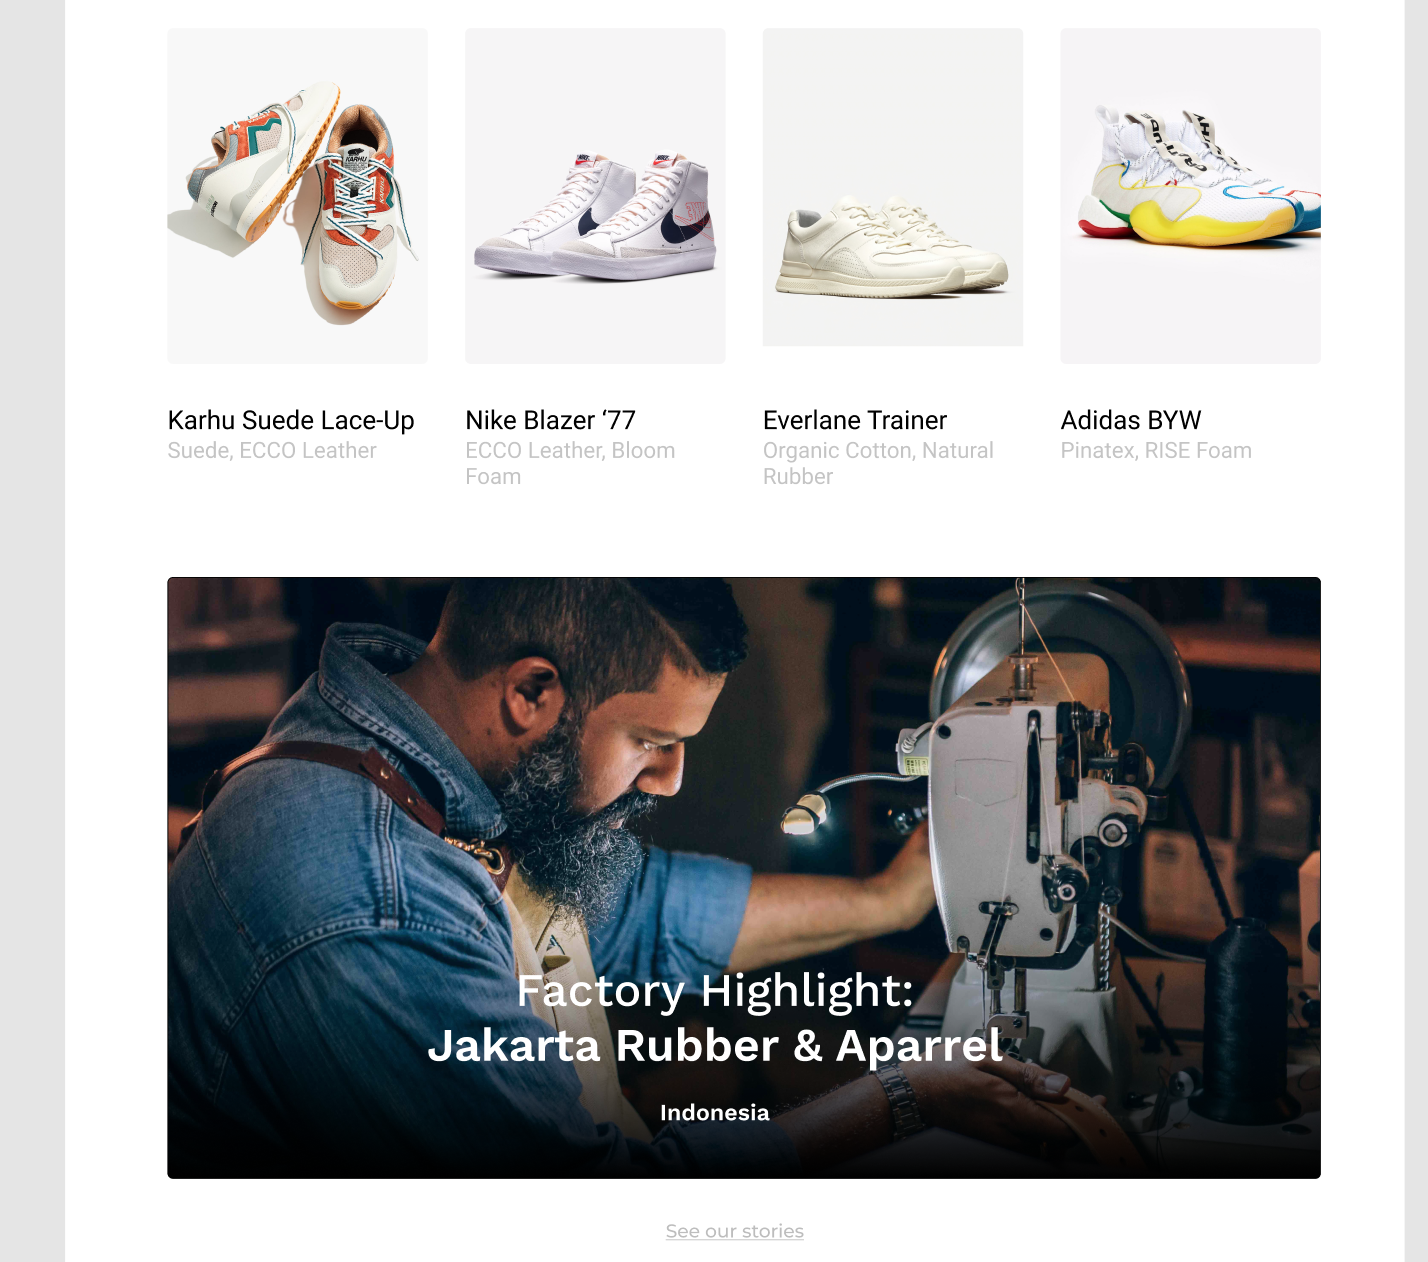This screenshot has width=1428, height=1262.
Task: Click the Factory Highlight heading text
Action: pos(715,991)
